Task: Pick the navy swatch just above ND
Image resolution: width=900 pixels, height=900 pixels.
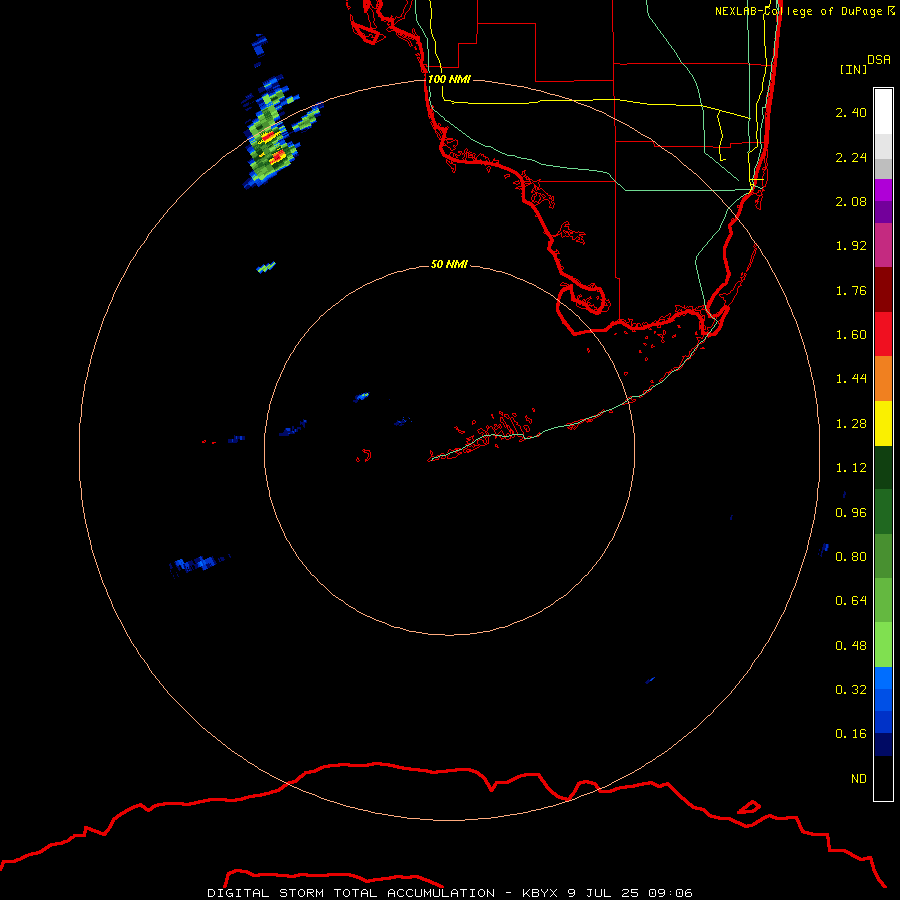Action: click(883, 745)
